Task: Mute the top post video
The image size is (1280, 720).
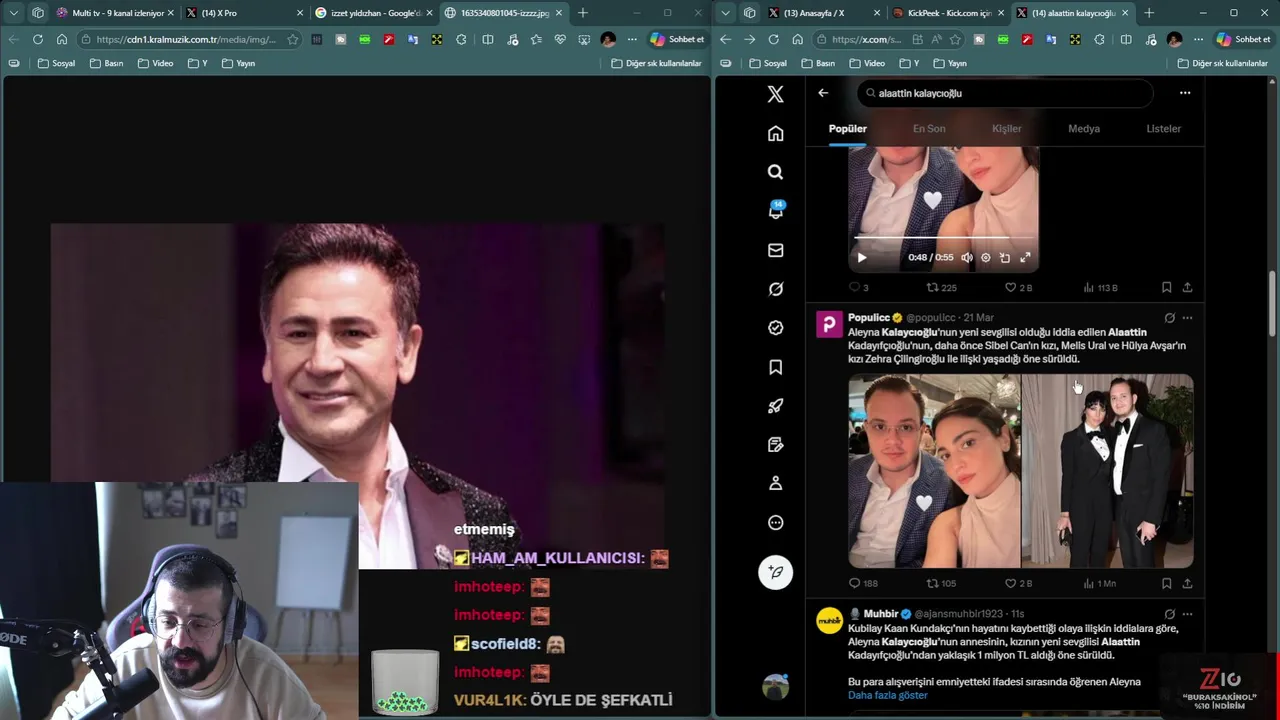Action: tap(967, 257)
